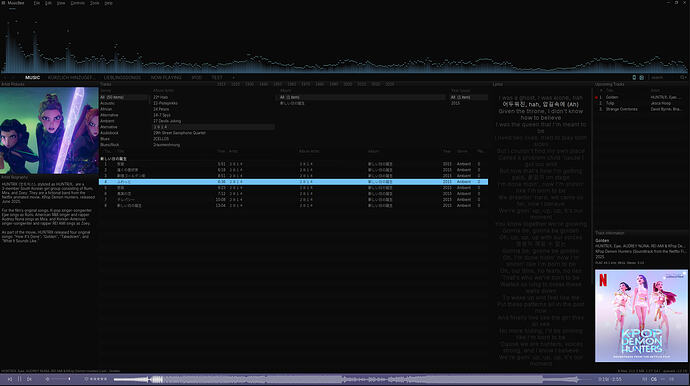Skip to the next track
This screenshot has width=690, height=386.
click(x=29, y=379)
